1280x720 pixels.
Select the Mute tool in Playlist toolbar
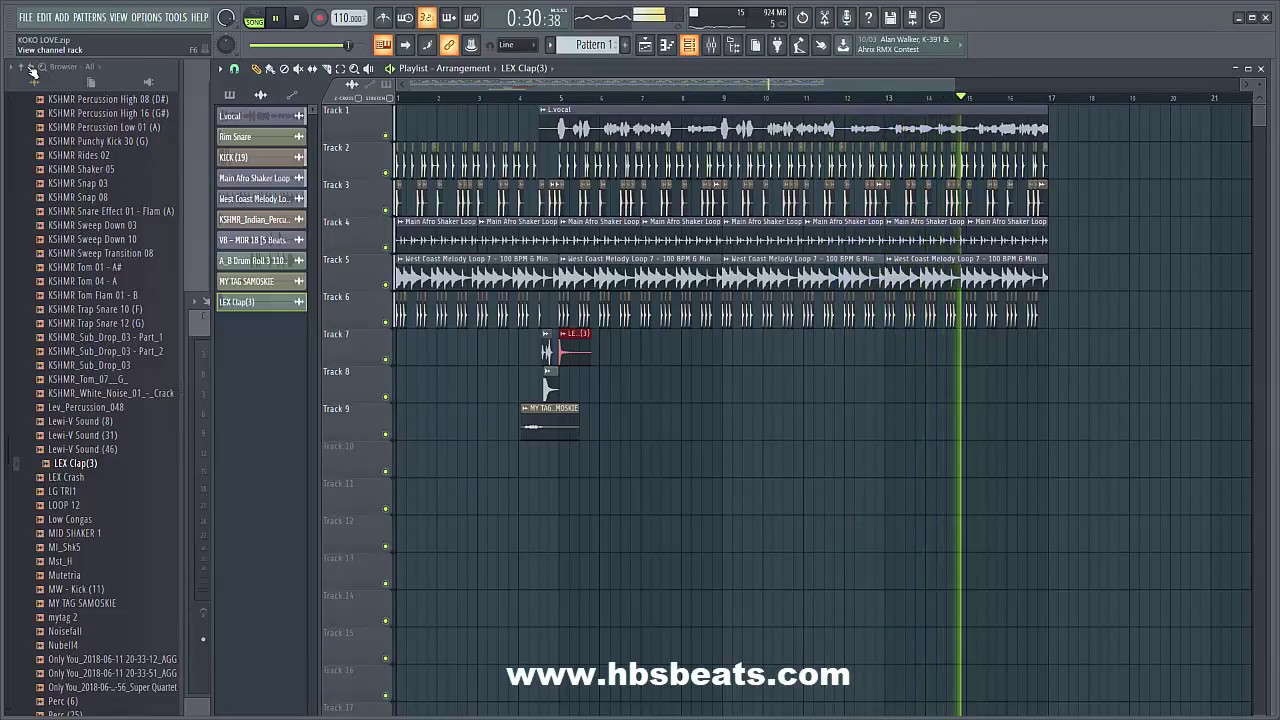(x=298, y=69)
